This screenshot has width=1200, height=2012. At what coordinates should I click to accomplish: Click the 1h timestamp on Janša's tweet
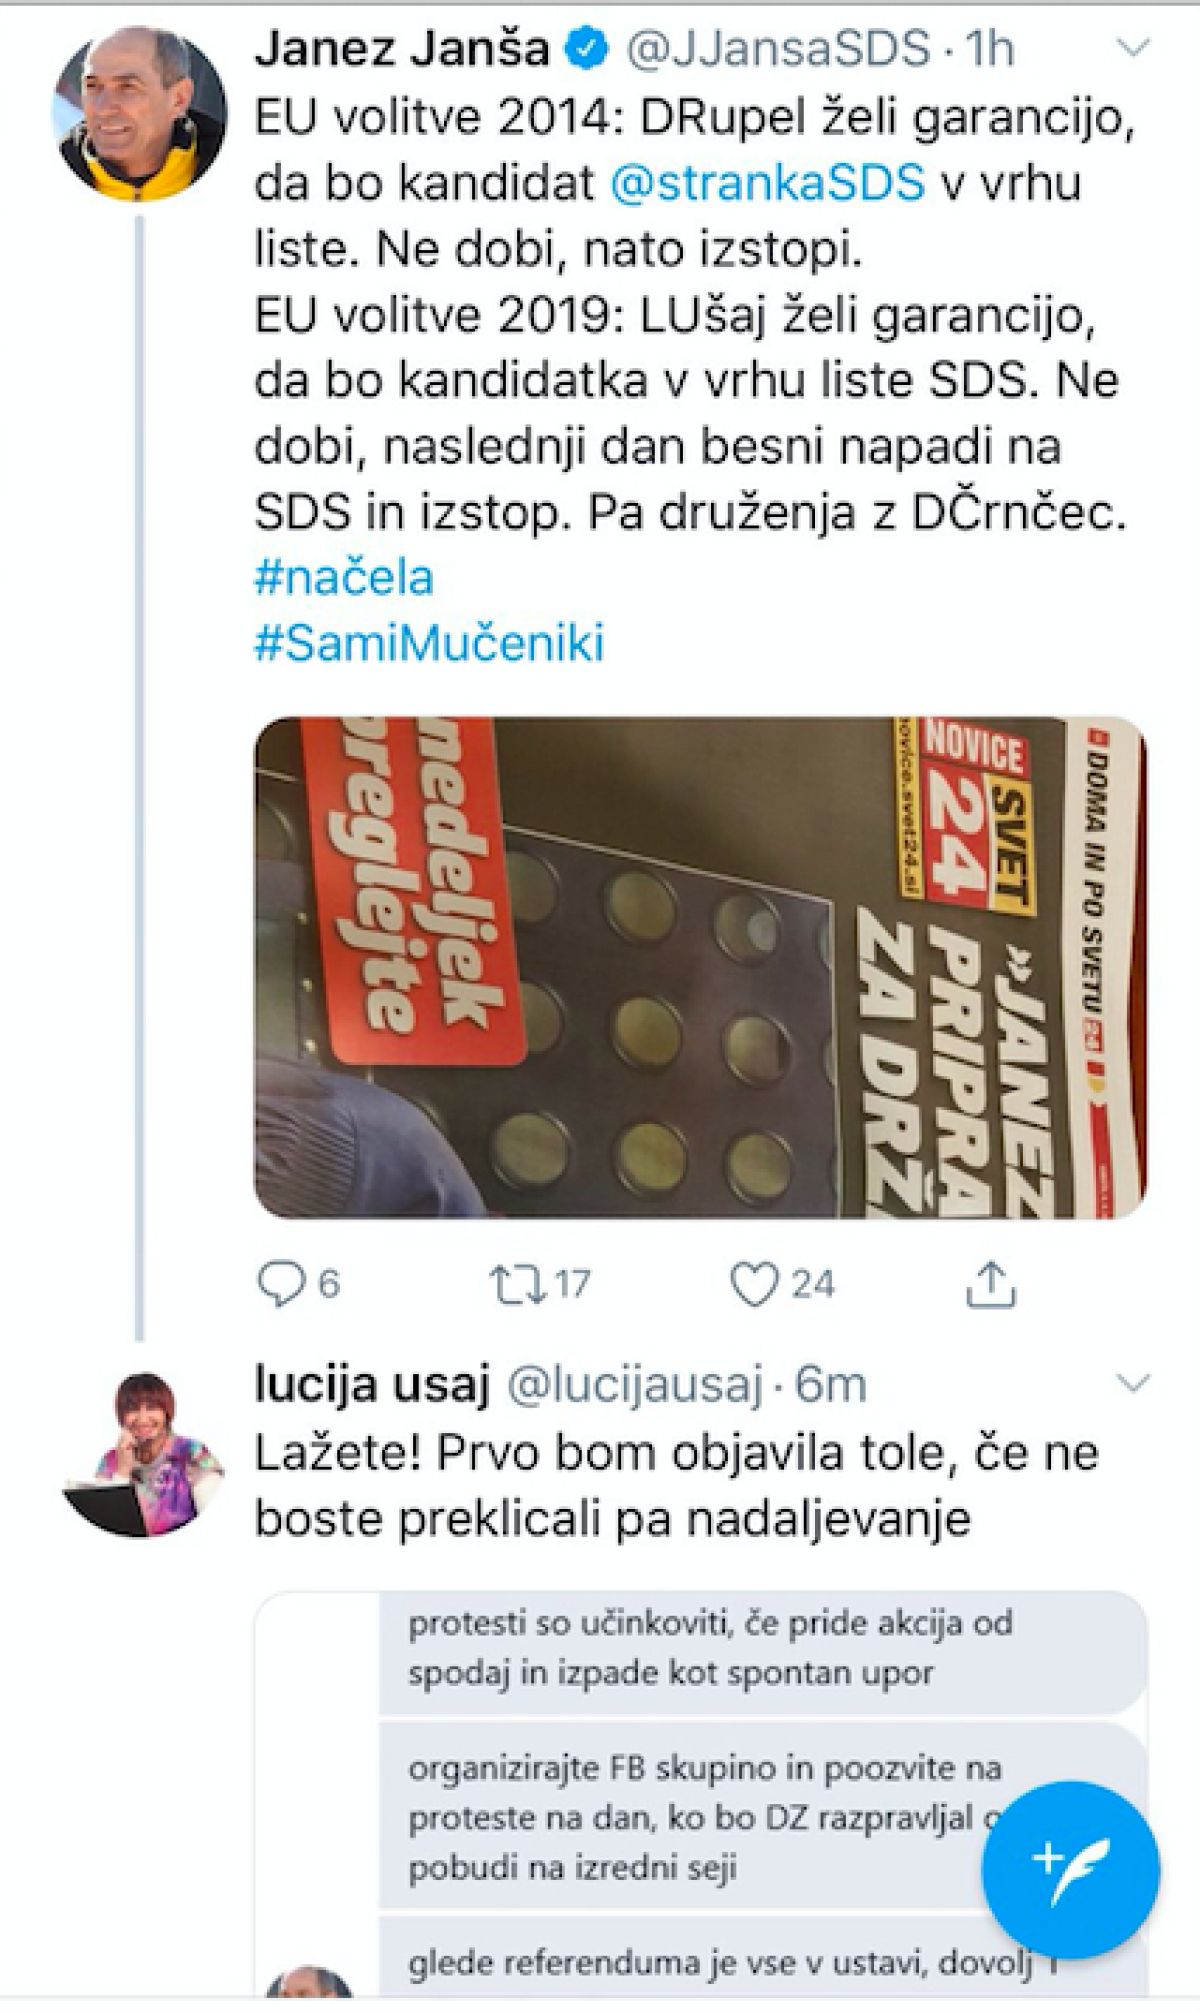pos(986,49)
